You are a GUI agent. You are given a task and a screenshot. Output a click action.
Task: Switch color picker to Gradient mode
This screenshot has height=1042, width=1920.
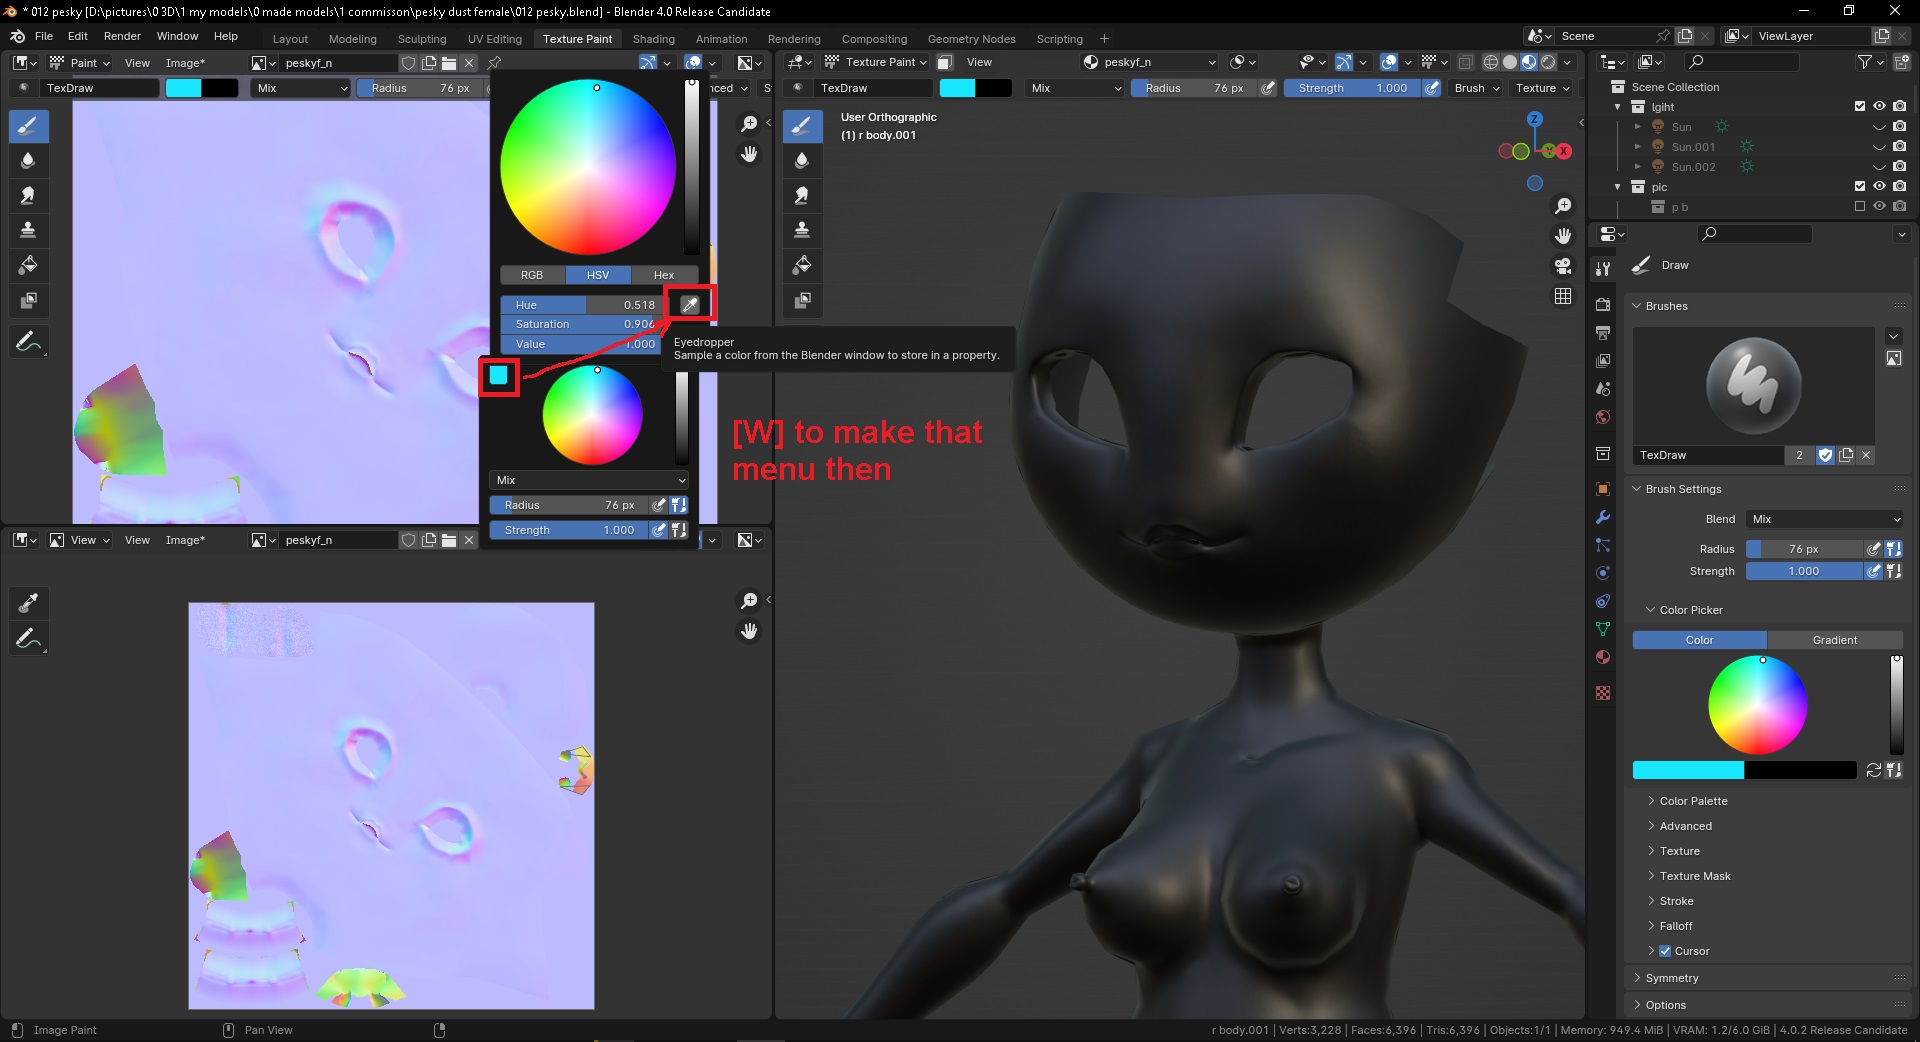[1835, 640]
